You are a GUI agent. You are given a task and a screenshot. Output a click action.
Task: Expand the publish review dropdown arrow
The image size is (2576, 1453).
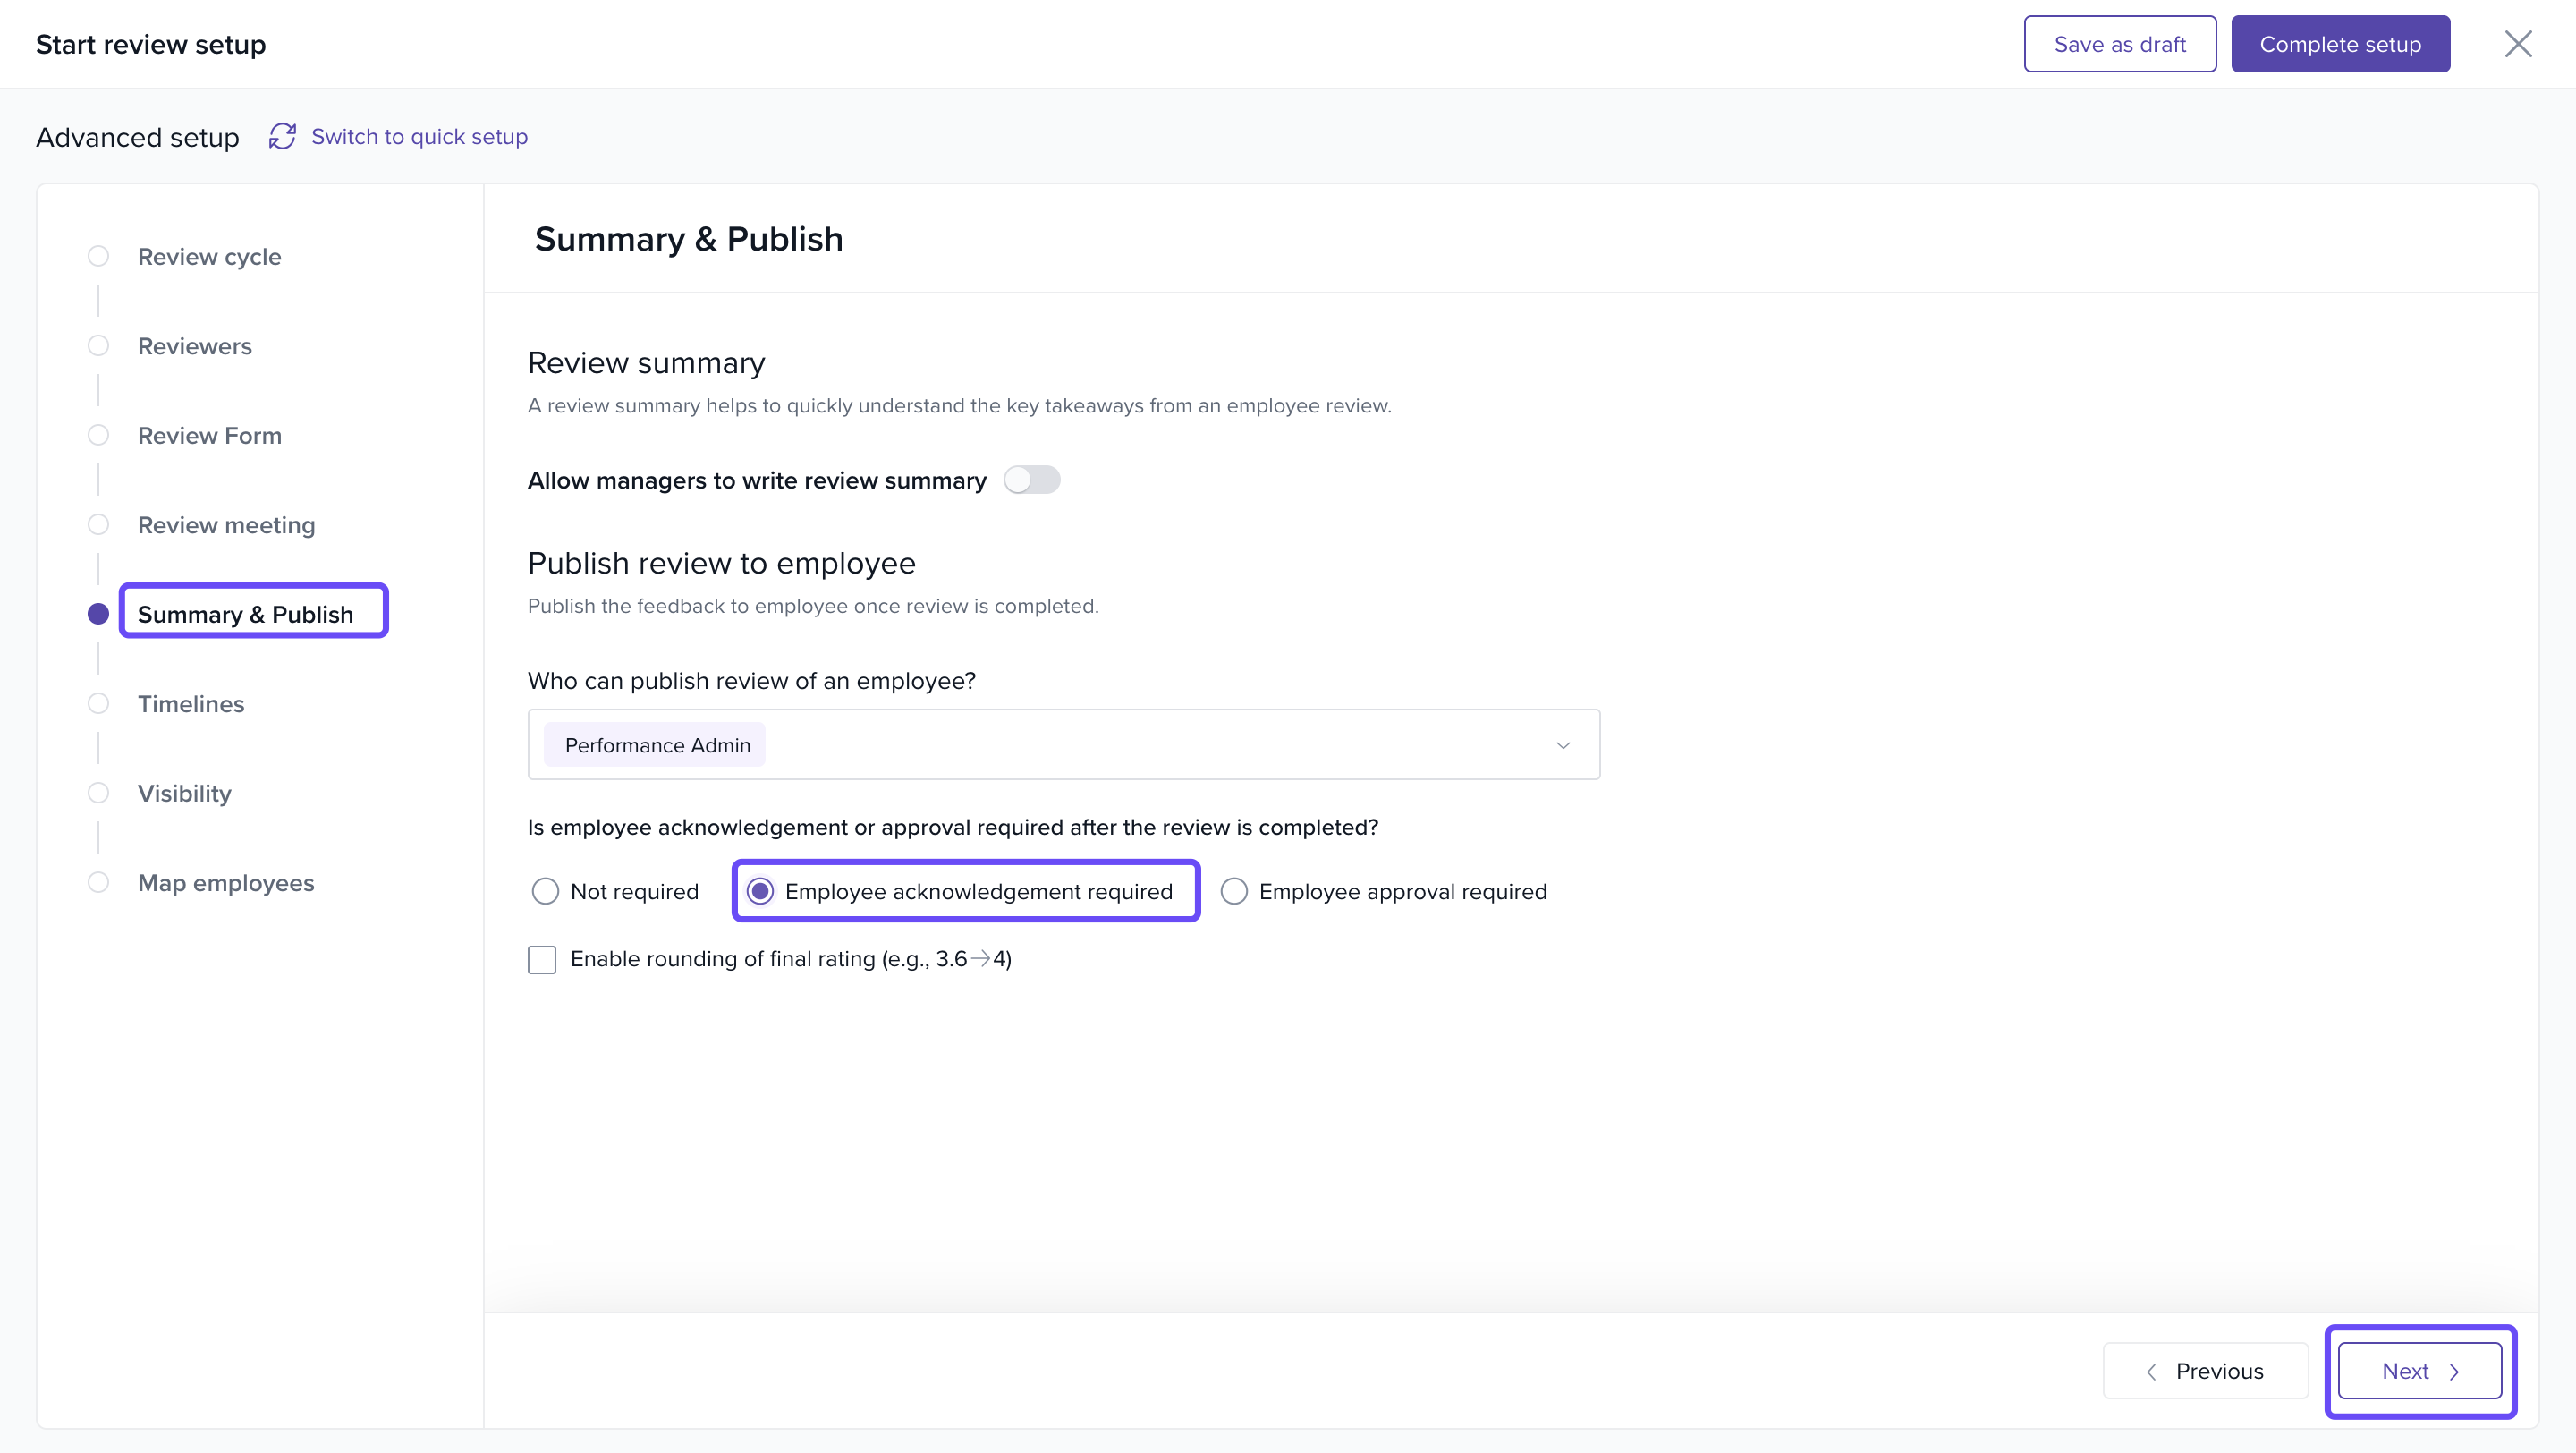click(1563, 745)
